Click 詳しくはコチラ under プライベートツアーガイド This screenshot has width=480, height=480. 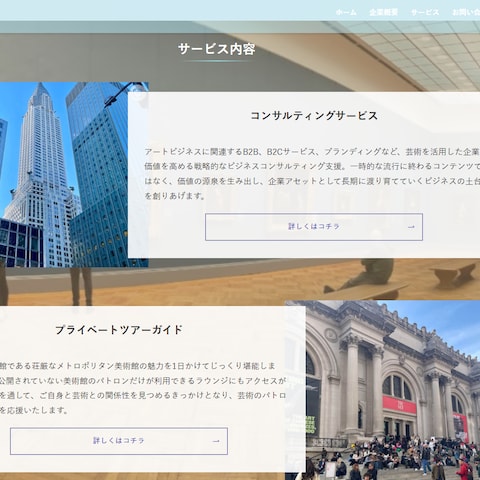119,441
